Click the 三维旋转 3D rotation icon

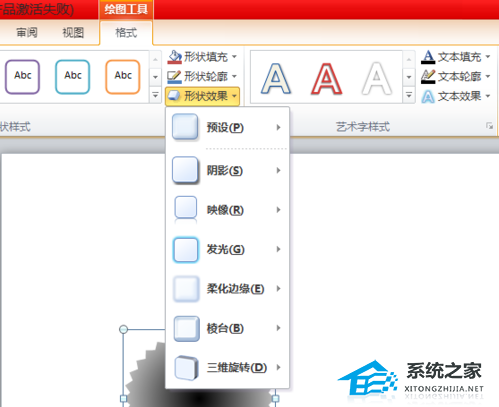186,368
